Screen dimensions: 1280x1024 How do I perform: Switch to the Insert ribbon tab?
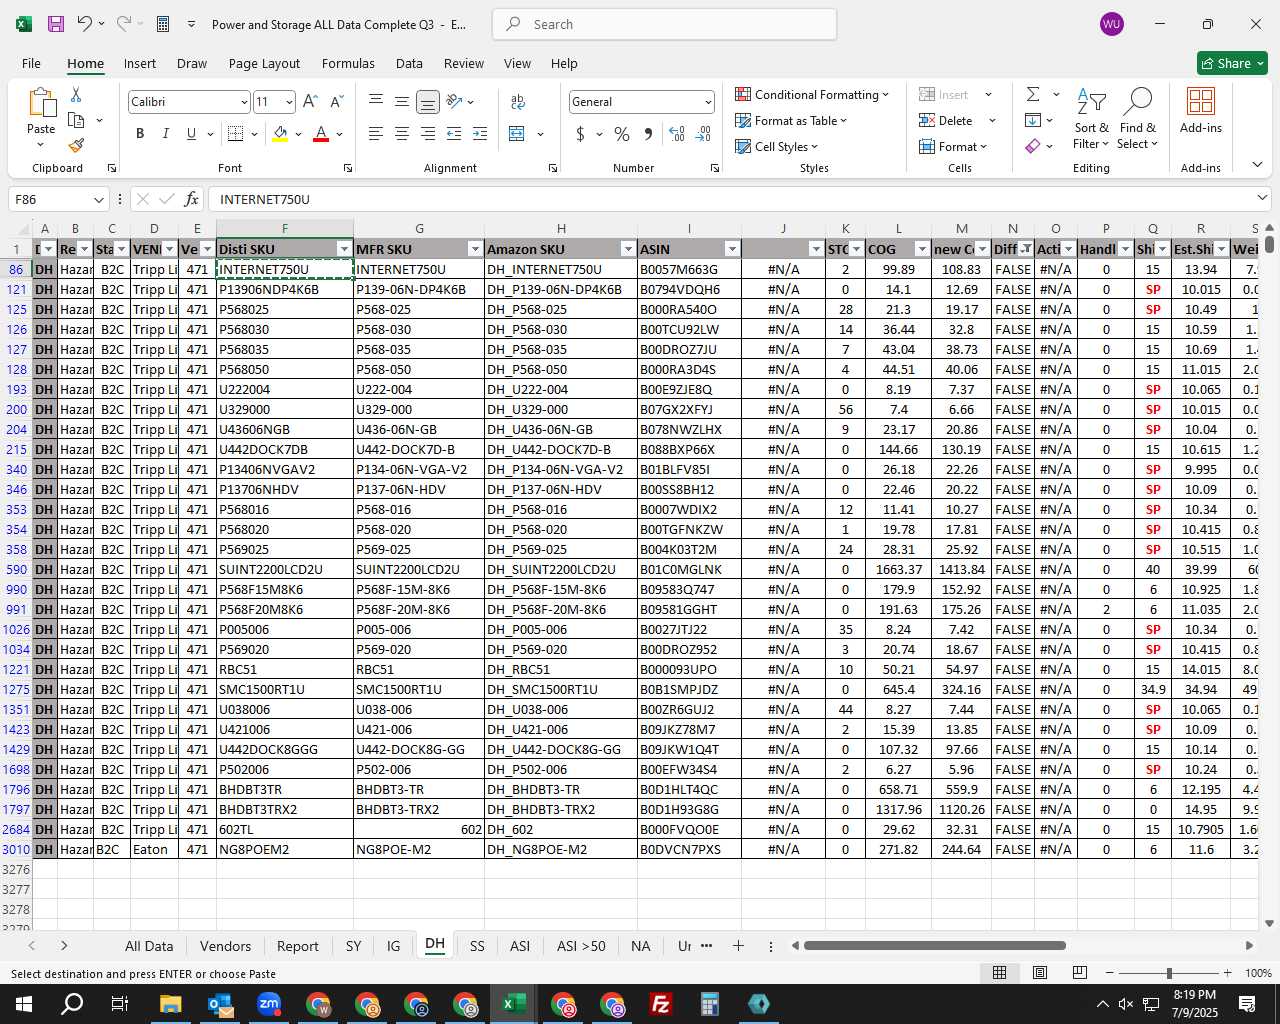pos(140,63)
